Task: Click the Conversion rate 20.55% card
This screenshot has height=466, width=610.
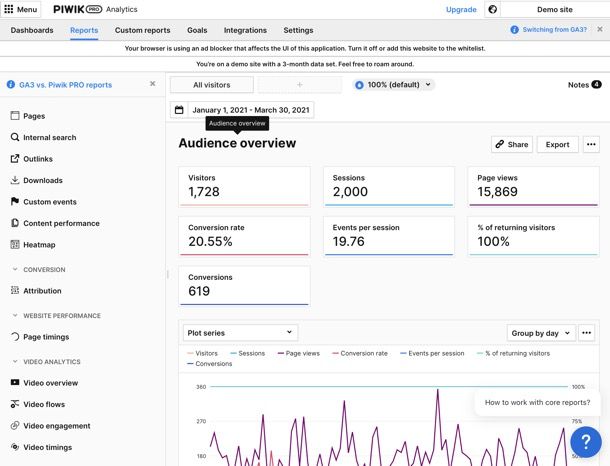Action: coord(244,236)
